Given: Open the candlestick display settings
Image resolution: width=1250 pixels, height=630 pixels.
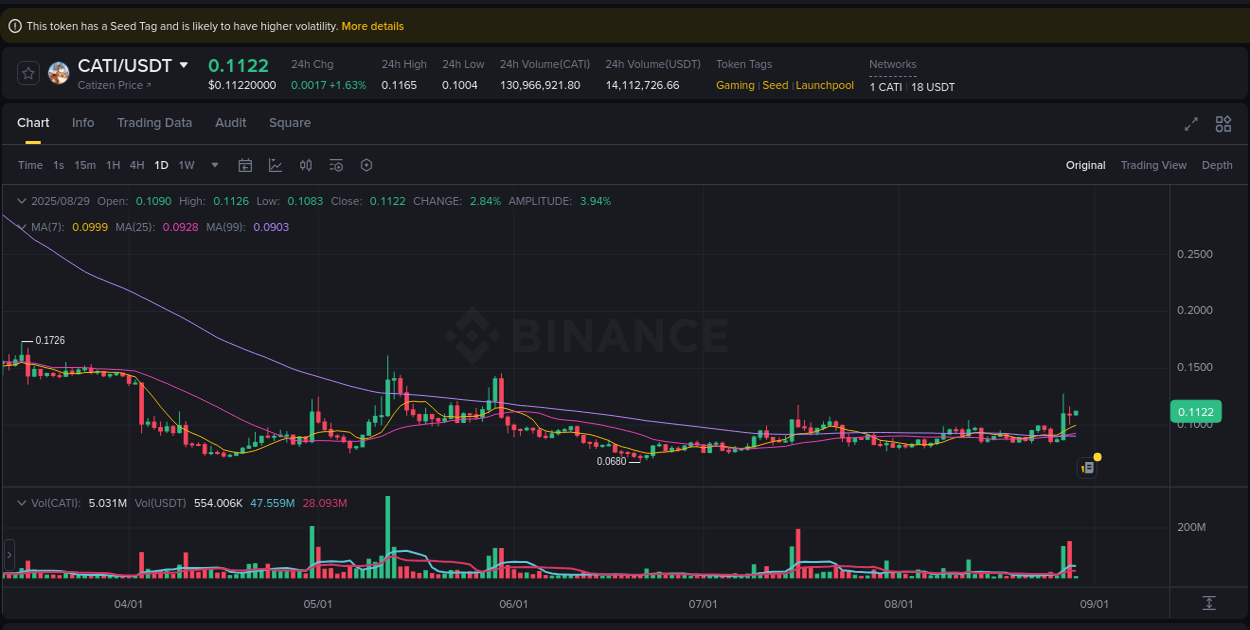Looking at the screenshot, I should click(306, 165).
